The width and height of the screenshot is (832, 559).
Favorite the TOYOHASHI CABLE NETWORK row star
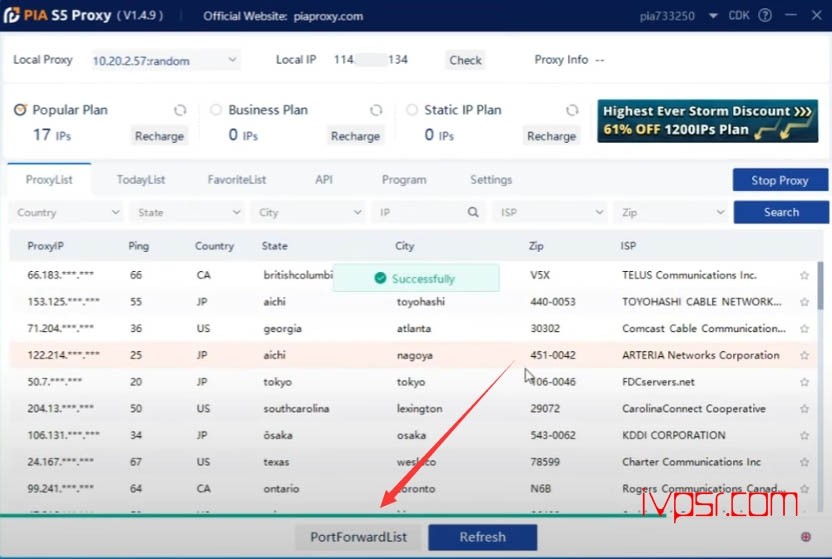[x=804, y=302]
